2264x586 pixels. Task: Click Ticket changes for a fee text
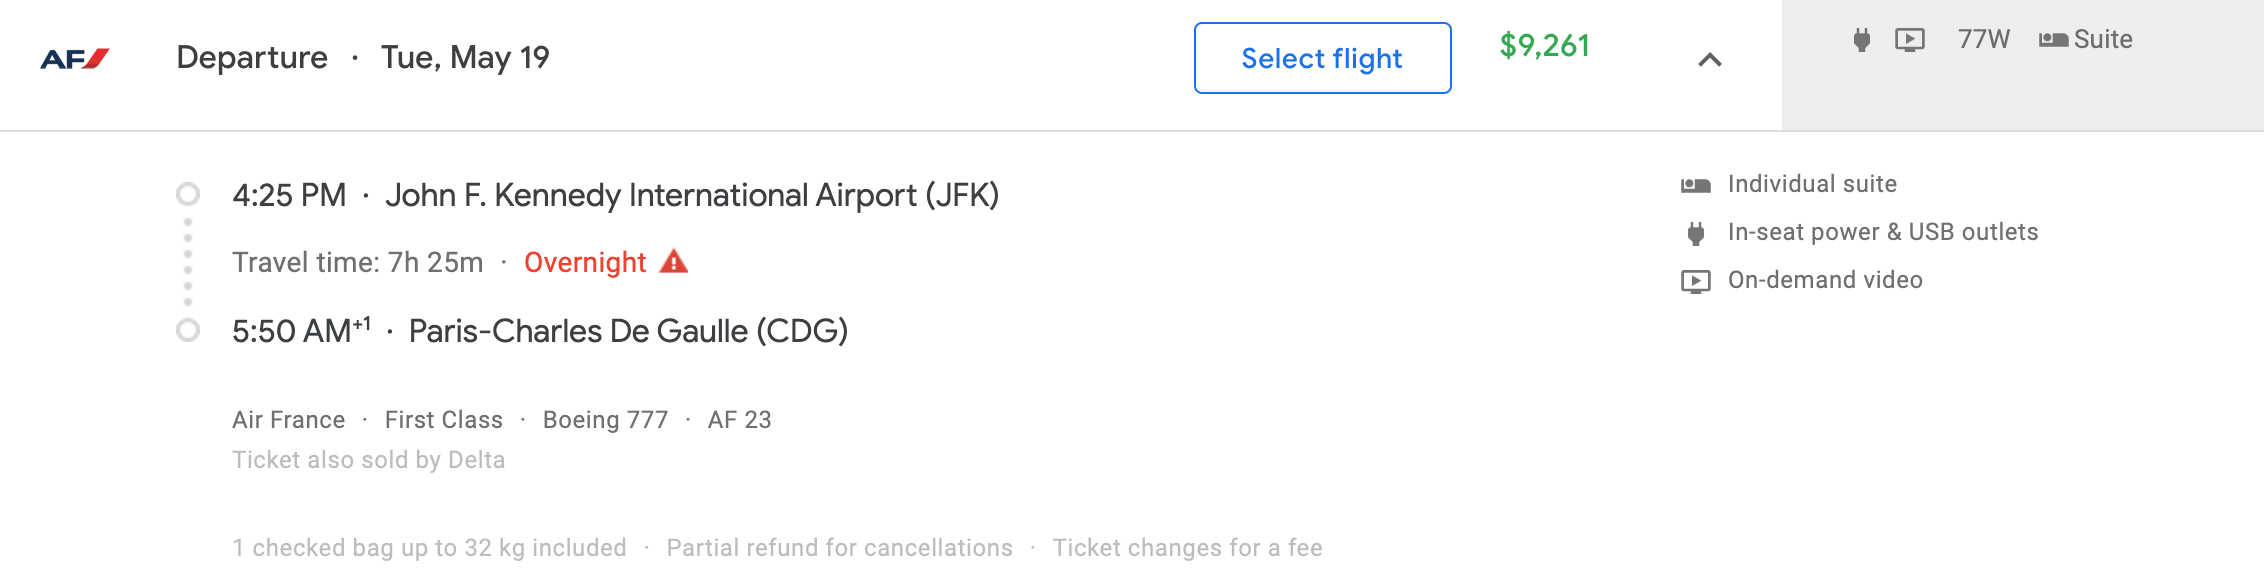[x=1187, y=548]
